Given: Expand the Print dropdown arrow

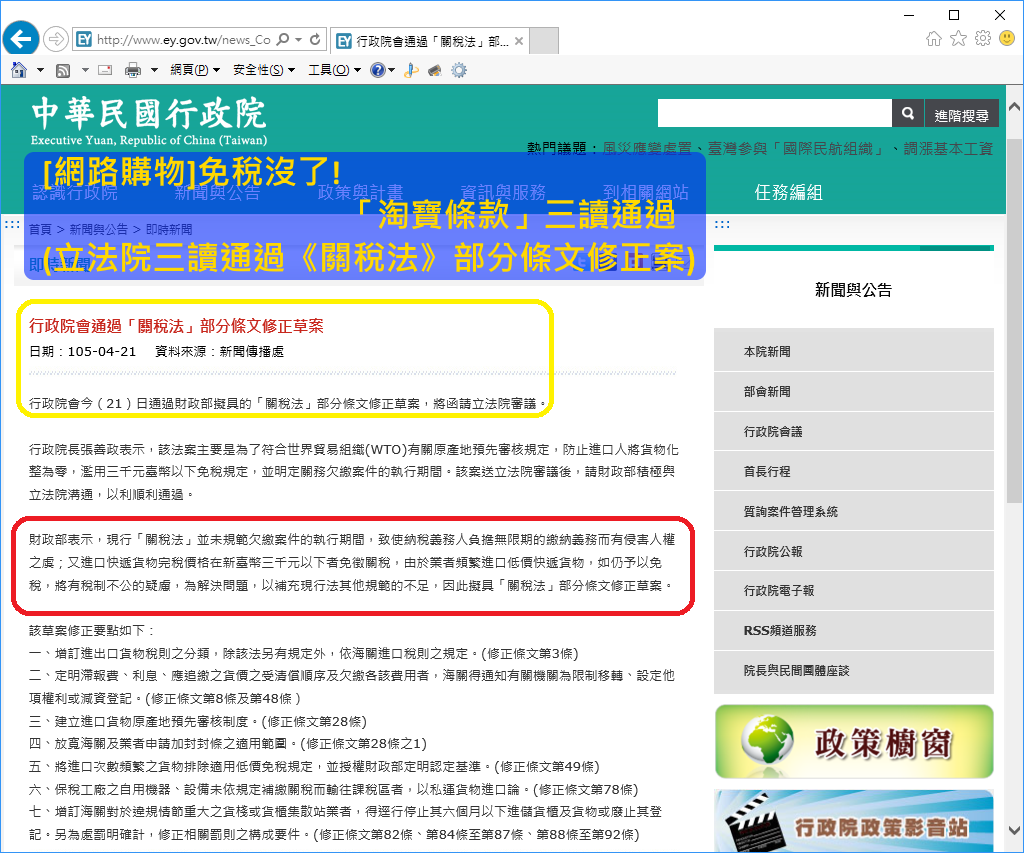Looking at the screenshot, I should pos(154,70).
